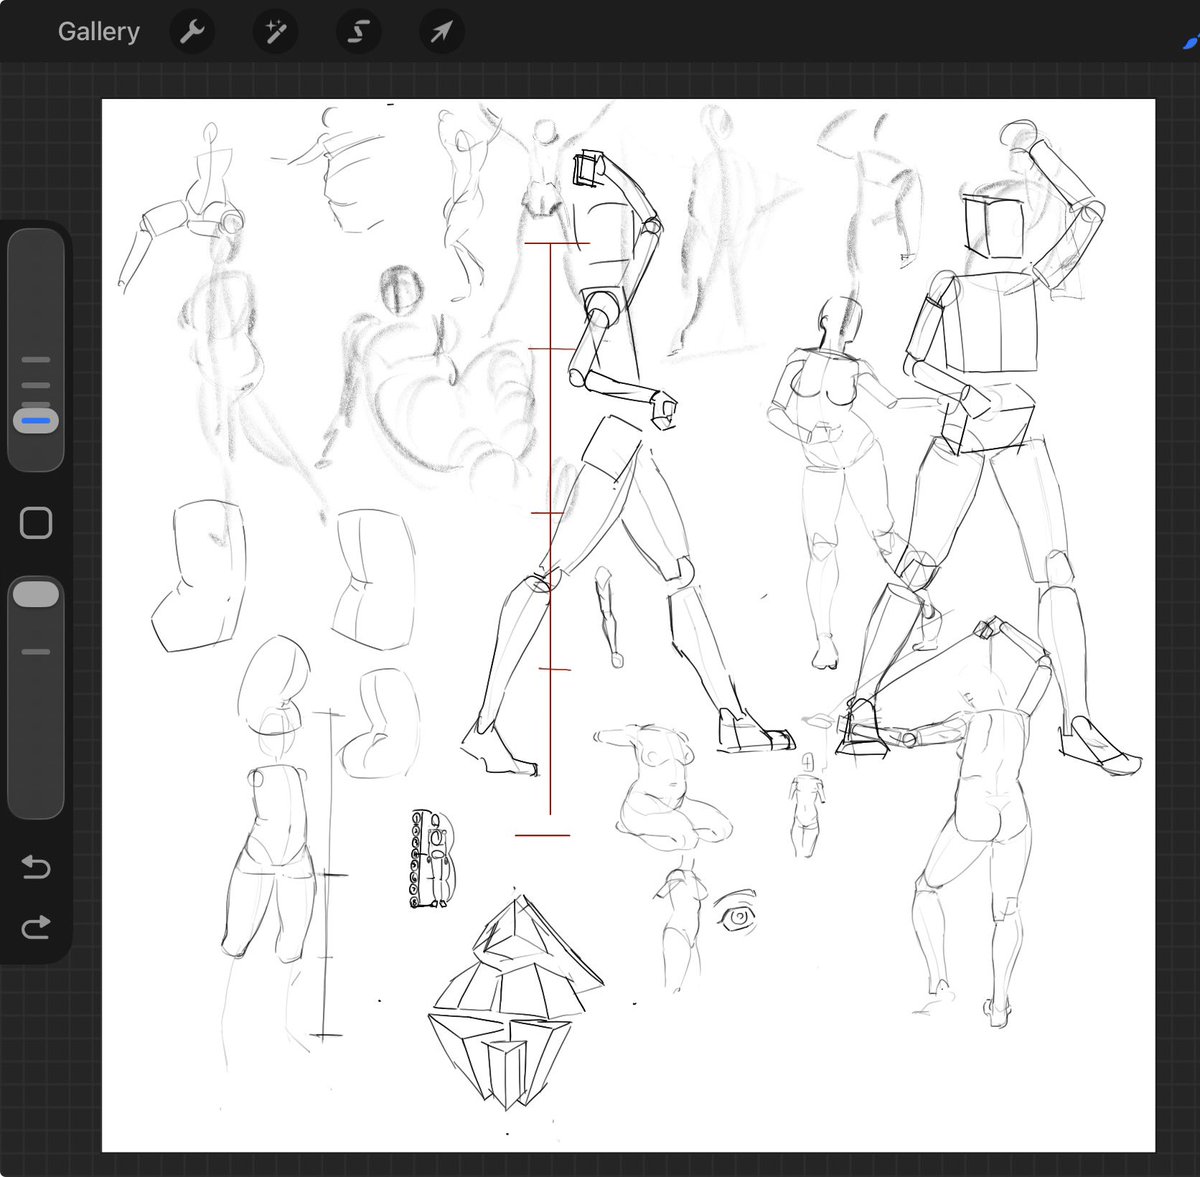The height and width of the screenshot is (1177, 1200).
Task: Undo the last stroke
Action: point(36,866)
